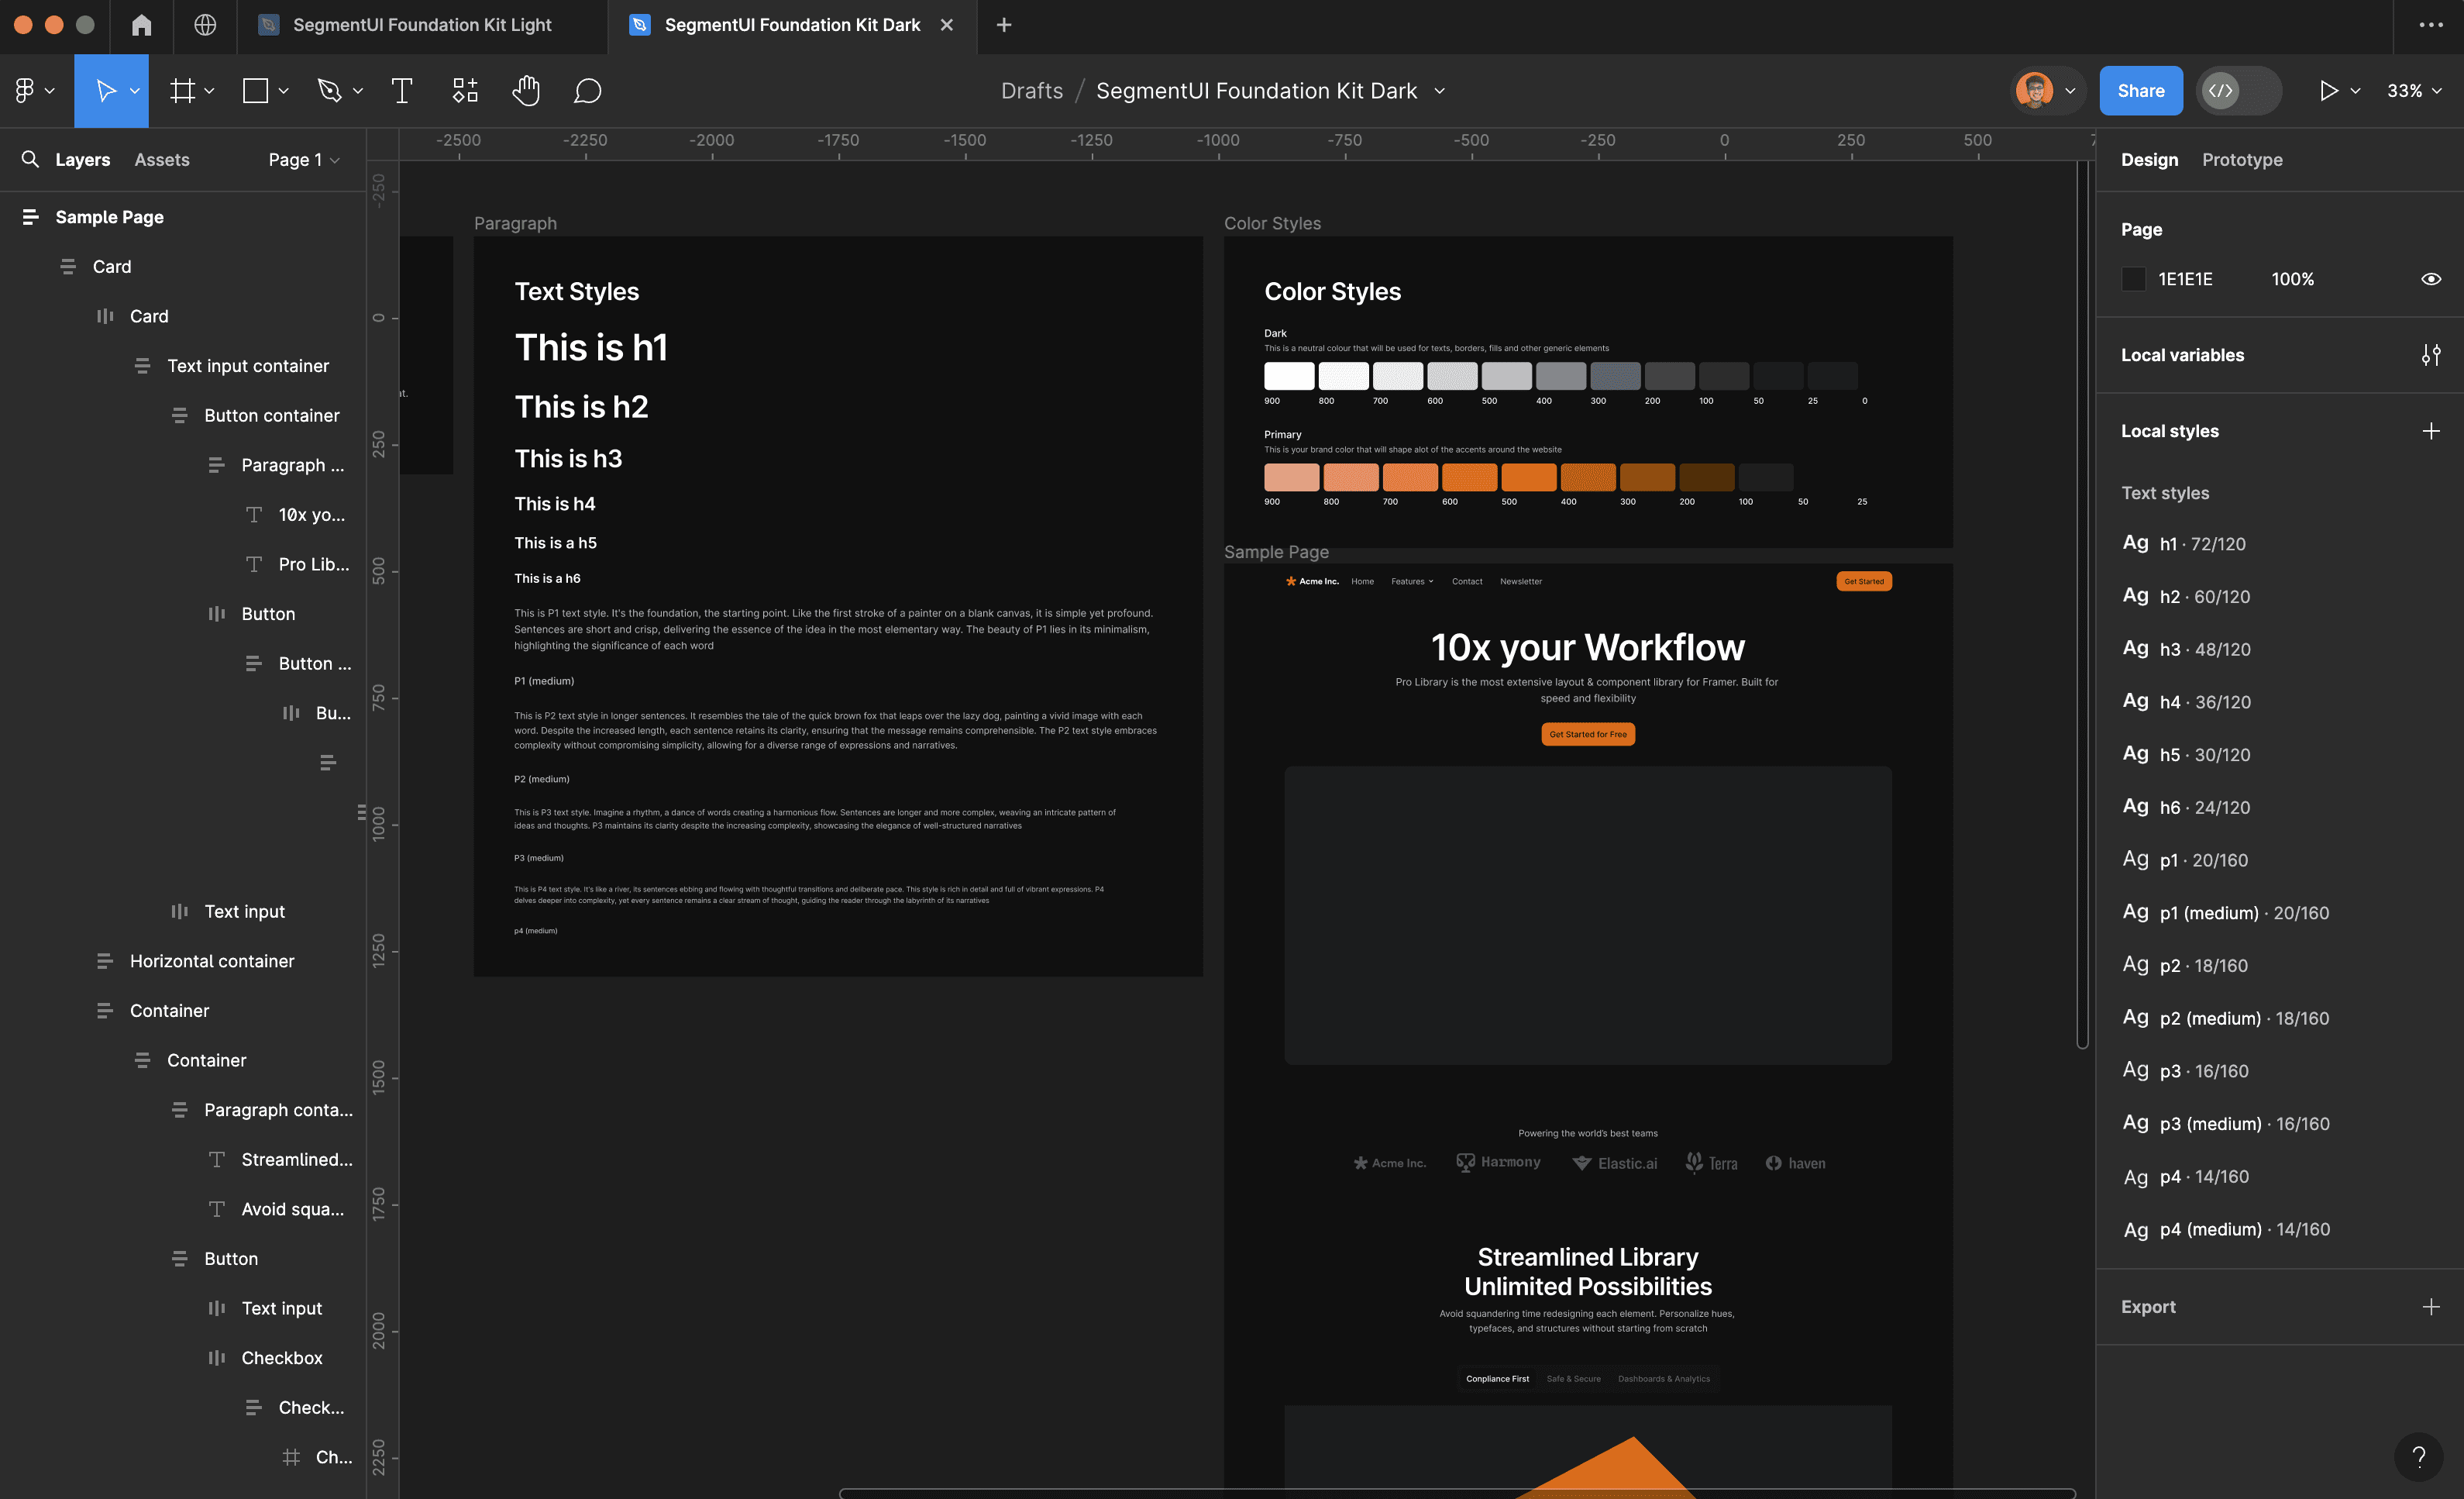Open the Figma main menu
The image size is (2464, 1499).
[x=26, y=90]
